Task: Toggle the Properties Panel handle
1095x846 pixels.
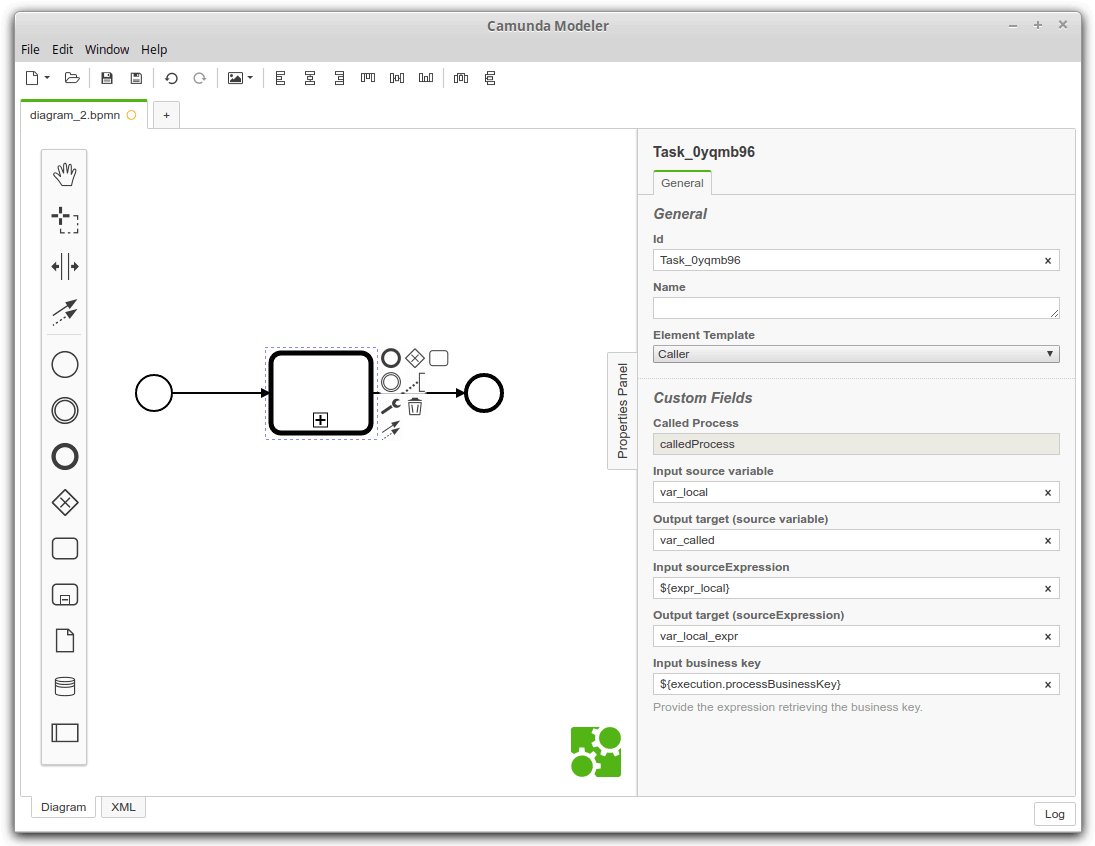Action: (622, 411)
